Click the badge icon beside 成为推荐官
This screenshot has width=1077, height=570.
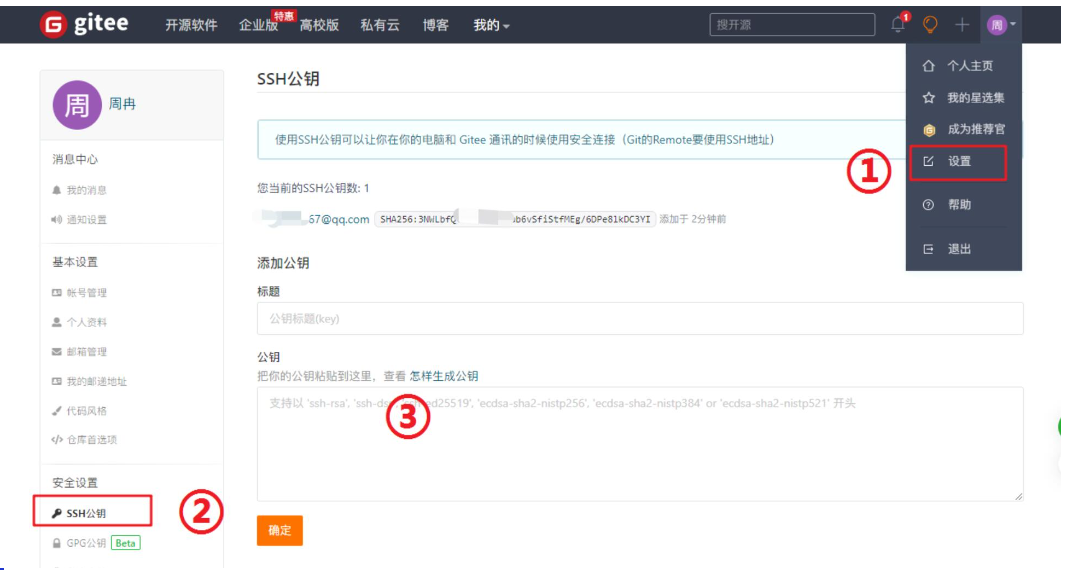pyautogui.click(x=929, y=130)
